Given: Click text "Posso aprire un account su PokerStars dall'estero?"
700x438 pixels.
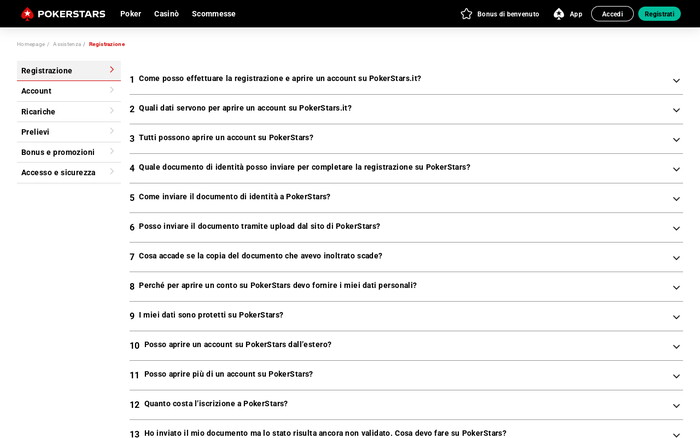Looking at the screenshot, I should pos(238,345).
